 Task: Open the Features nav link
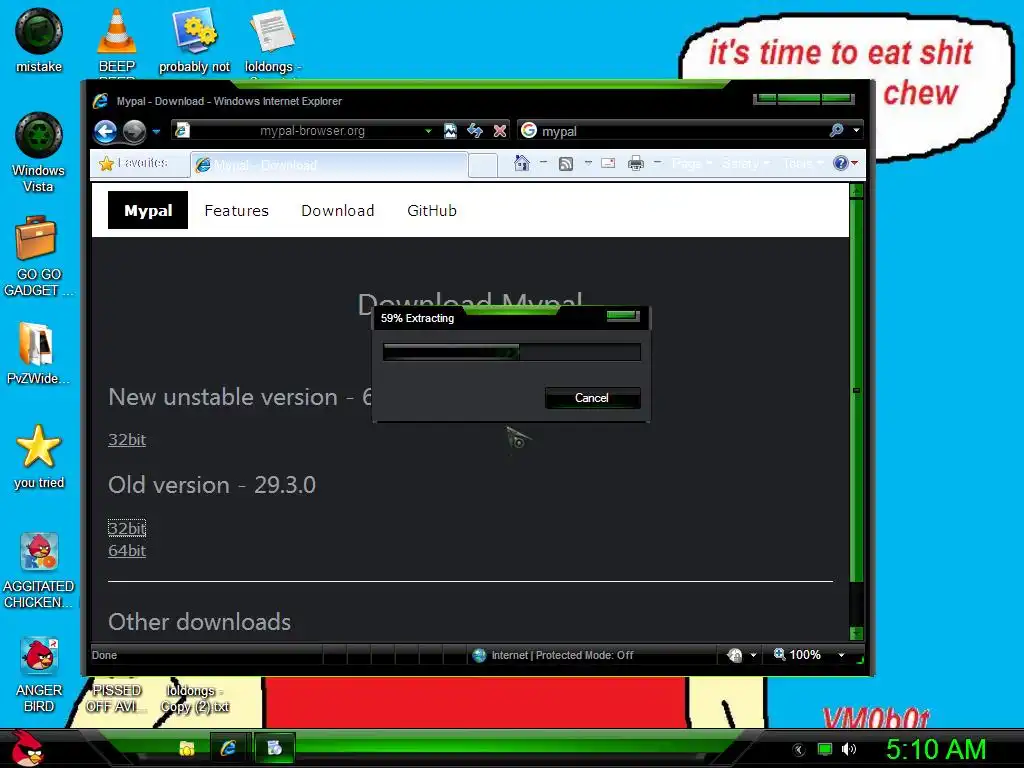236,210
